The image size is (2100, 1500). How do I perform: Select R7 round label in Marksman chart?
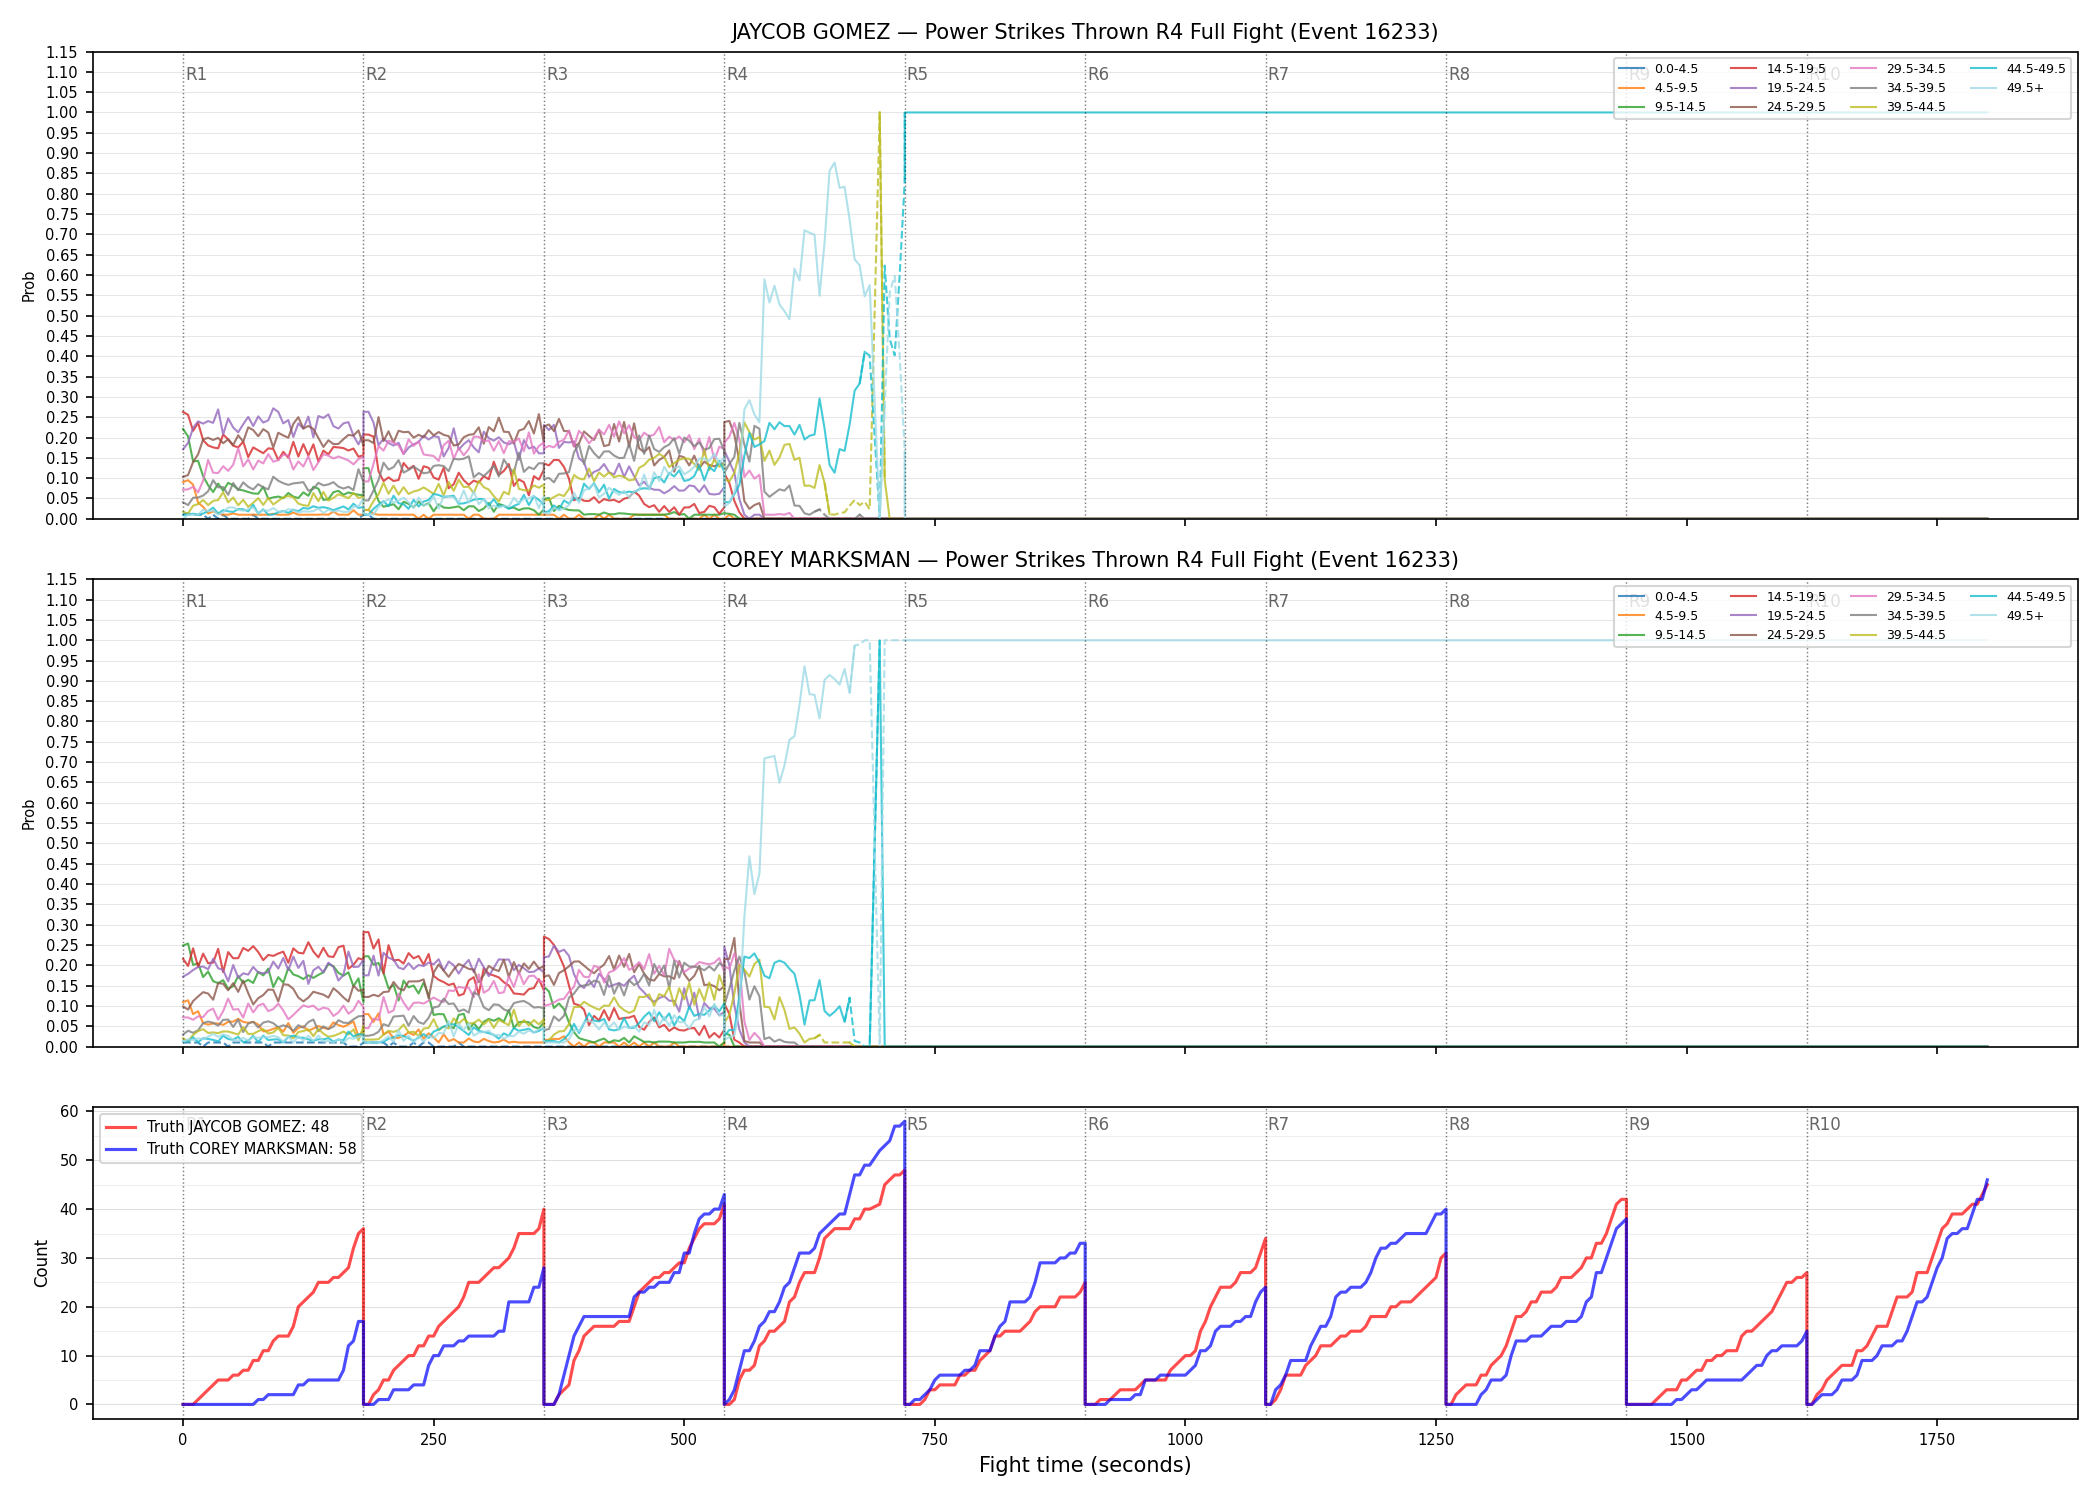(x=1278, y=601)
